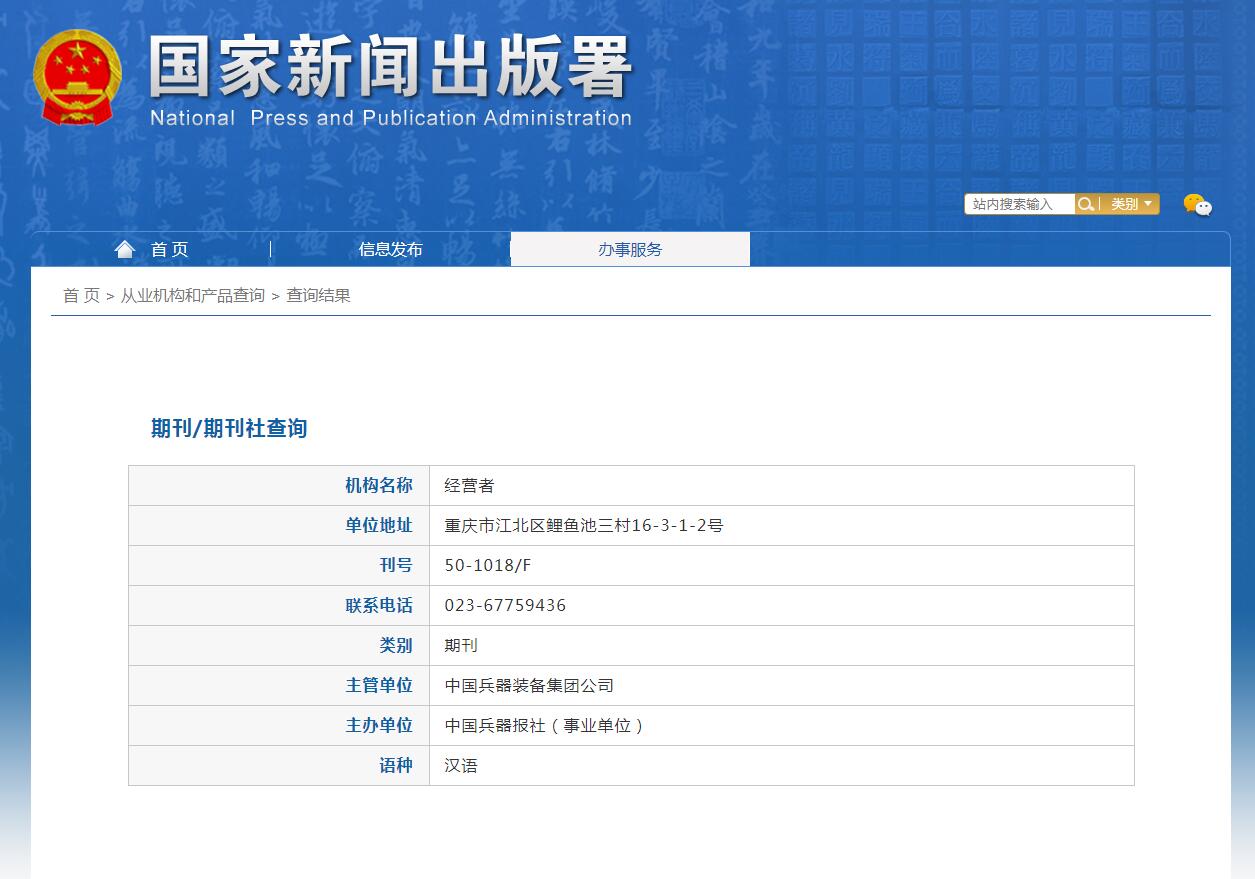This screenshot has height=879, width=1255.
Task: Switch to the 信息发布 tab
Action: point(390,249)
